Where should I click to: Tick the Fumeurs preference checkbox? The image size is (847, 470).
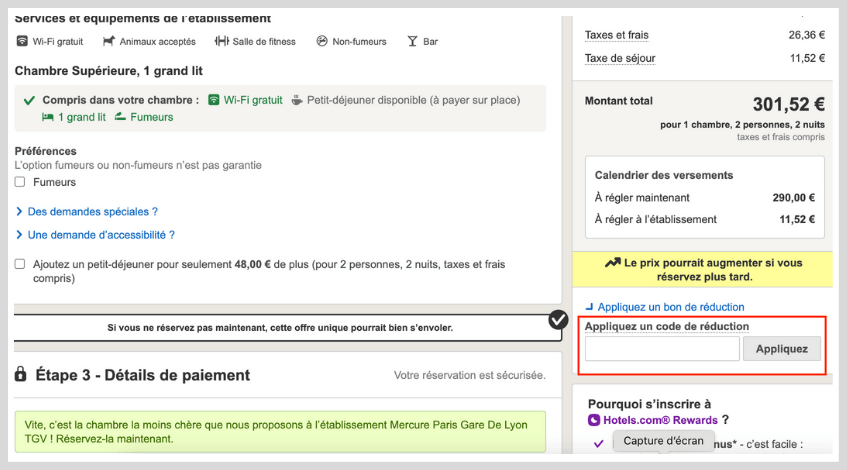click(x=20, y=182)
